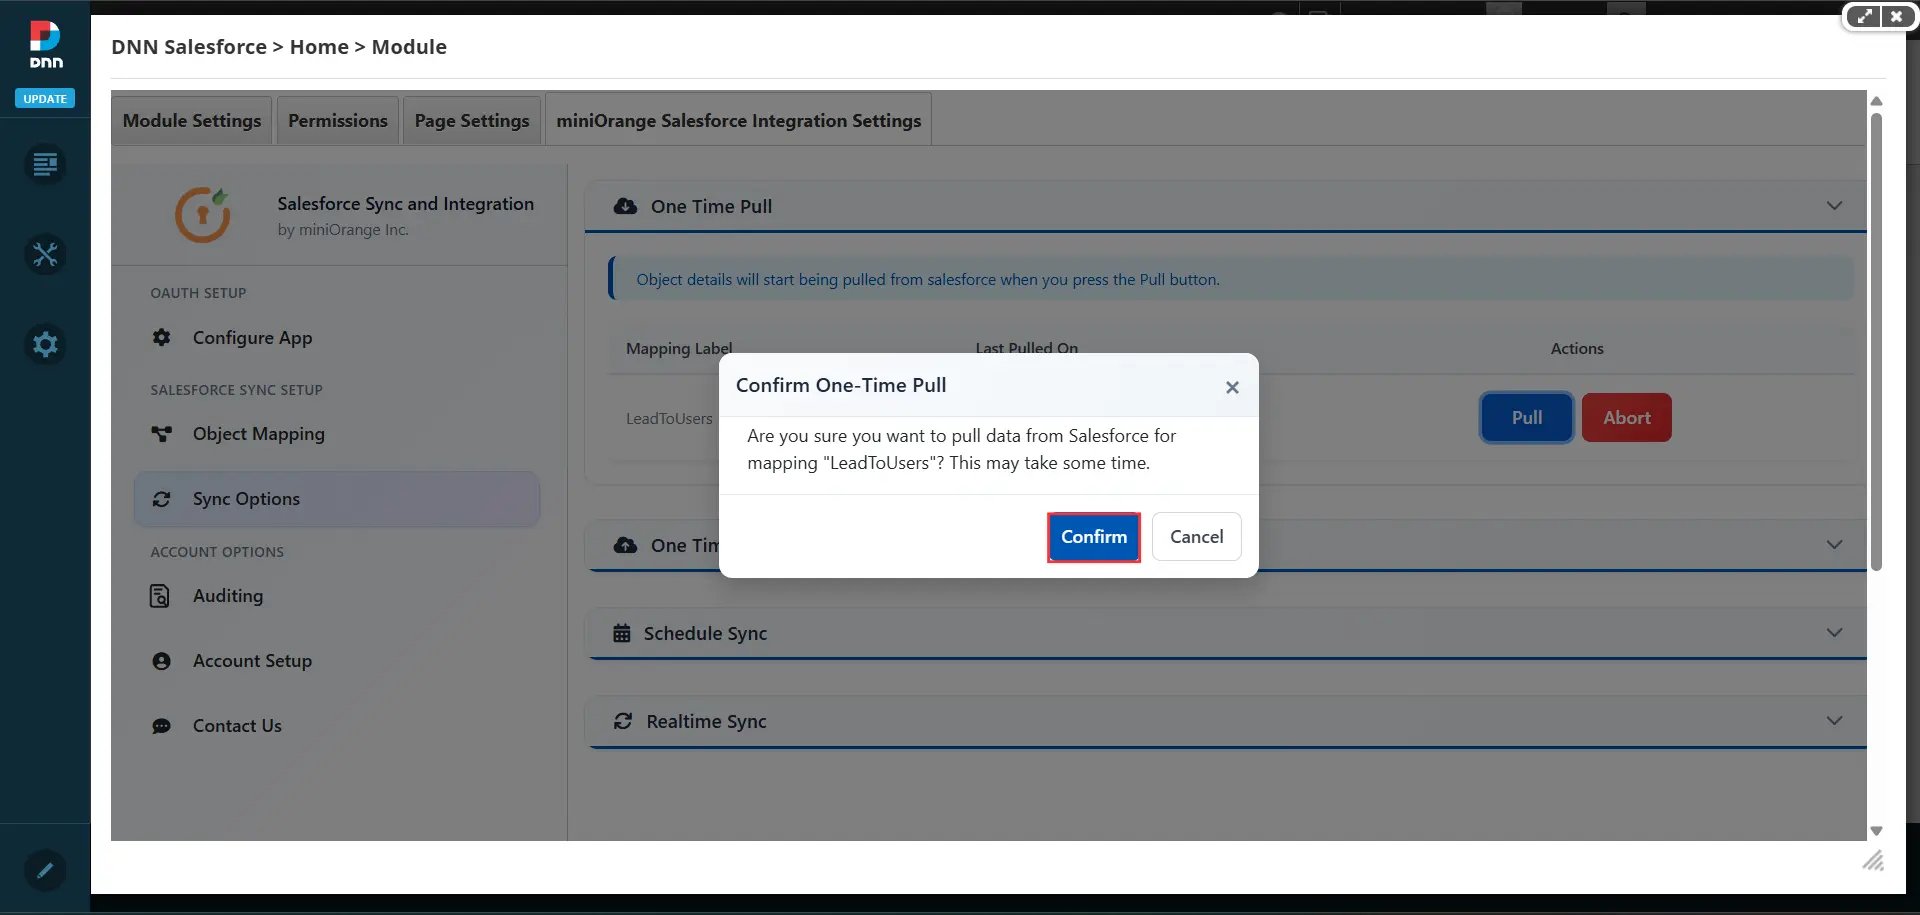The width and height of the screenshot is (1920, 915).
Task: Click the Auditing document icon
Action: (160, 596)
